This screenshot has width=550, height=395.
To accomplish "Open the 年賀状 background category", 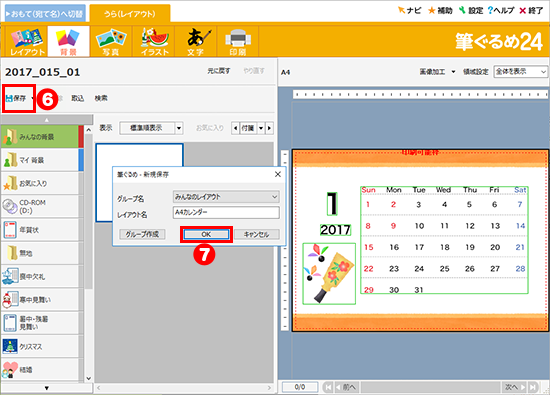I will pos(40,230).
